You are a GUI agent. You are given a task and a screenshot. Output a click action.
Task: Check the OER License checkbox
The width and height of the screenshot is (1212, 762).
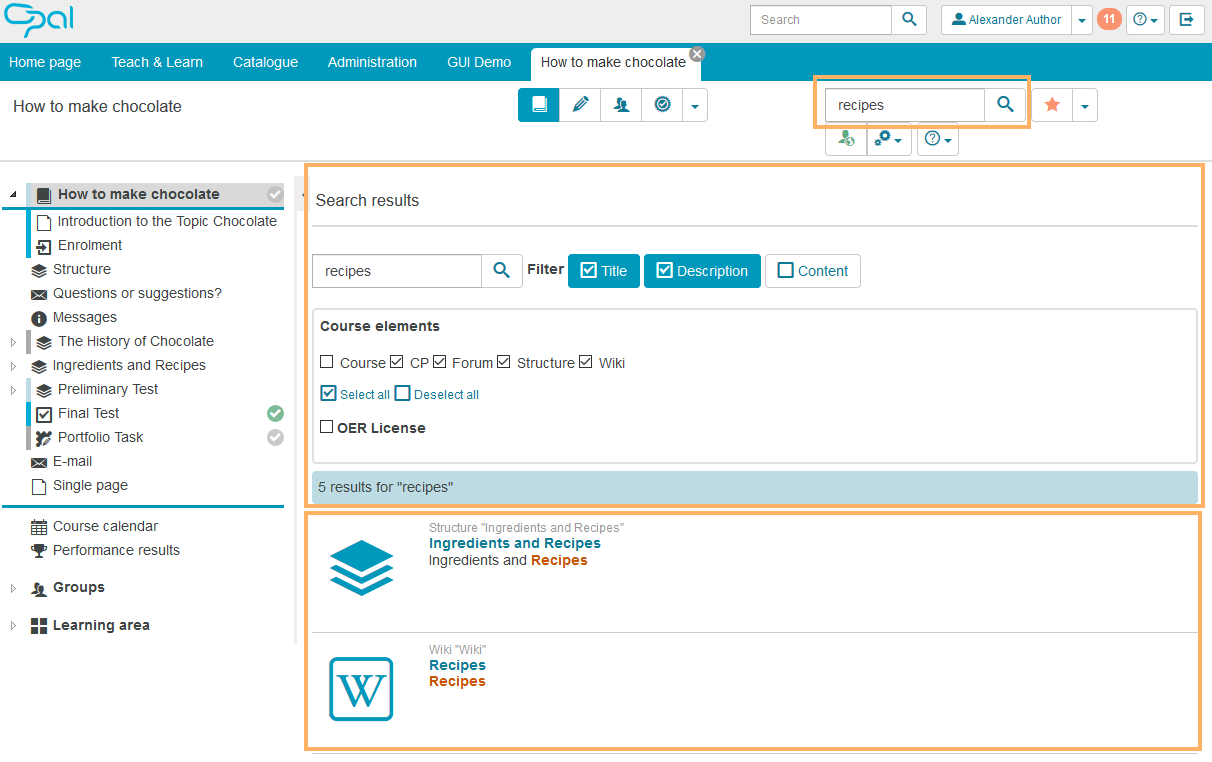[x=327, y=427]
